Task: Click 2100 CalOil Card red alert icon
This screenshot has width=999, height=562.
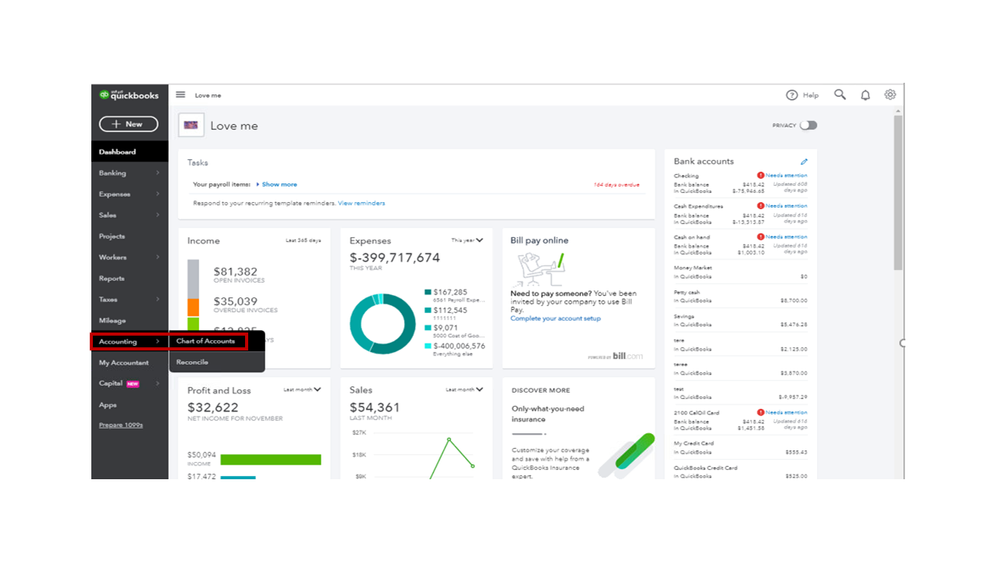Action: coord(760,412)
